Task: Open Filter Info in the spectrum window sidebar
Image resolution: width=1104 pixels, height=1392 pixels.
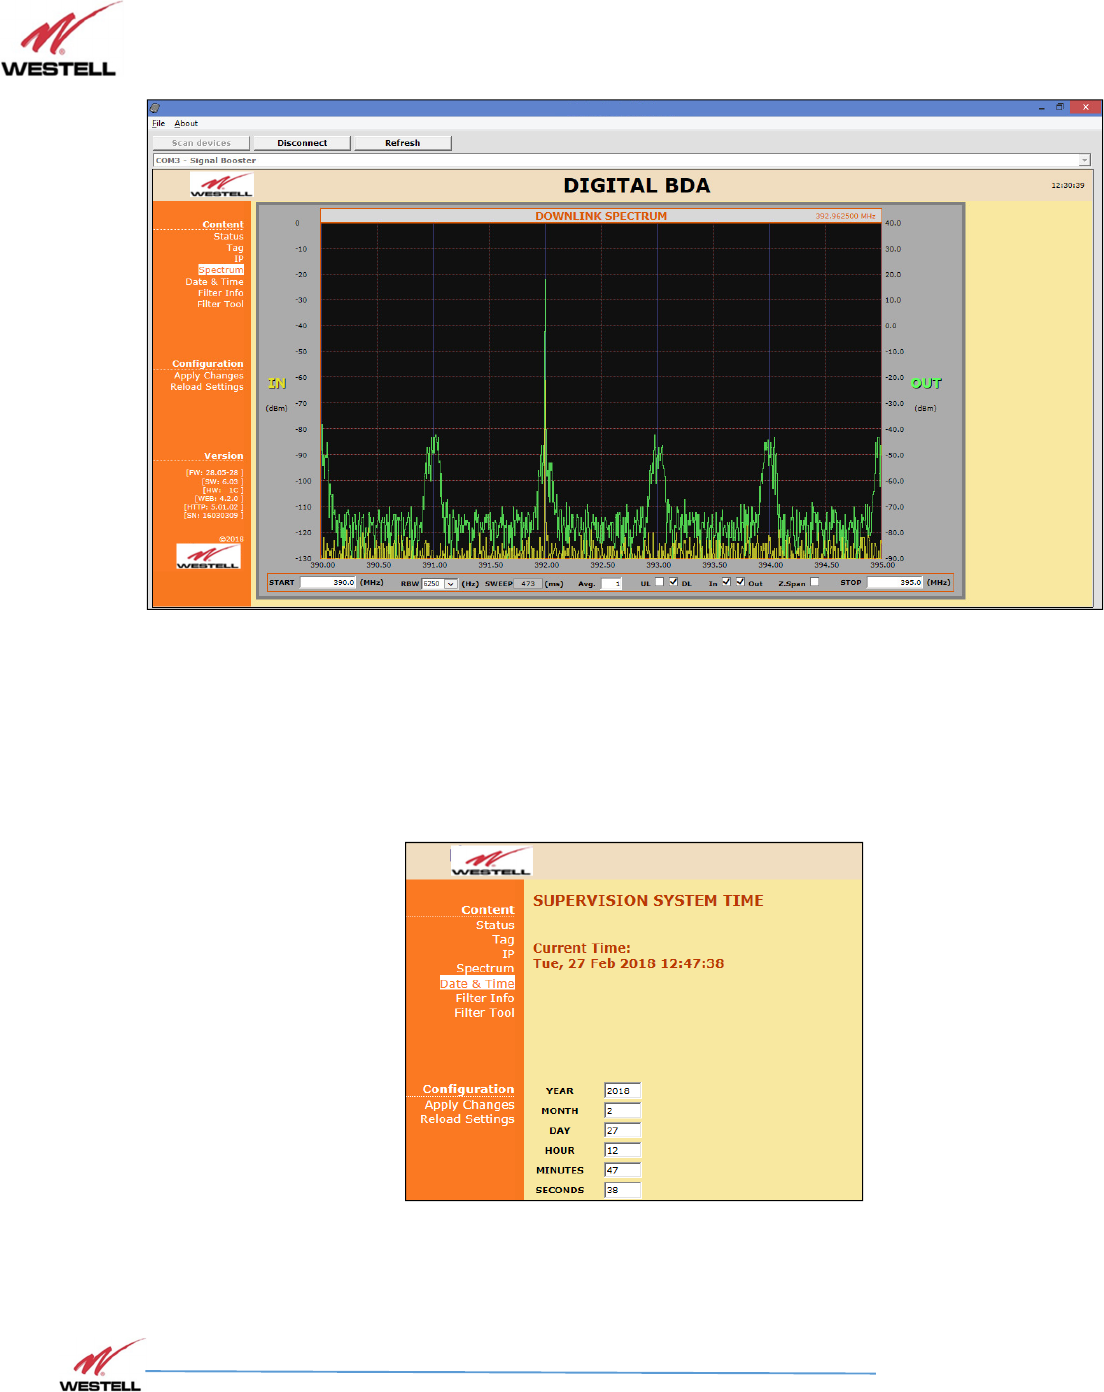Action: (x=220, y=293)
